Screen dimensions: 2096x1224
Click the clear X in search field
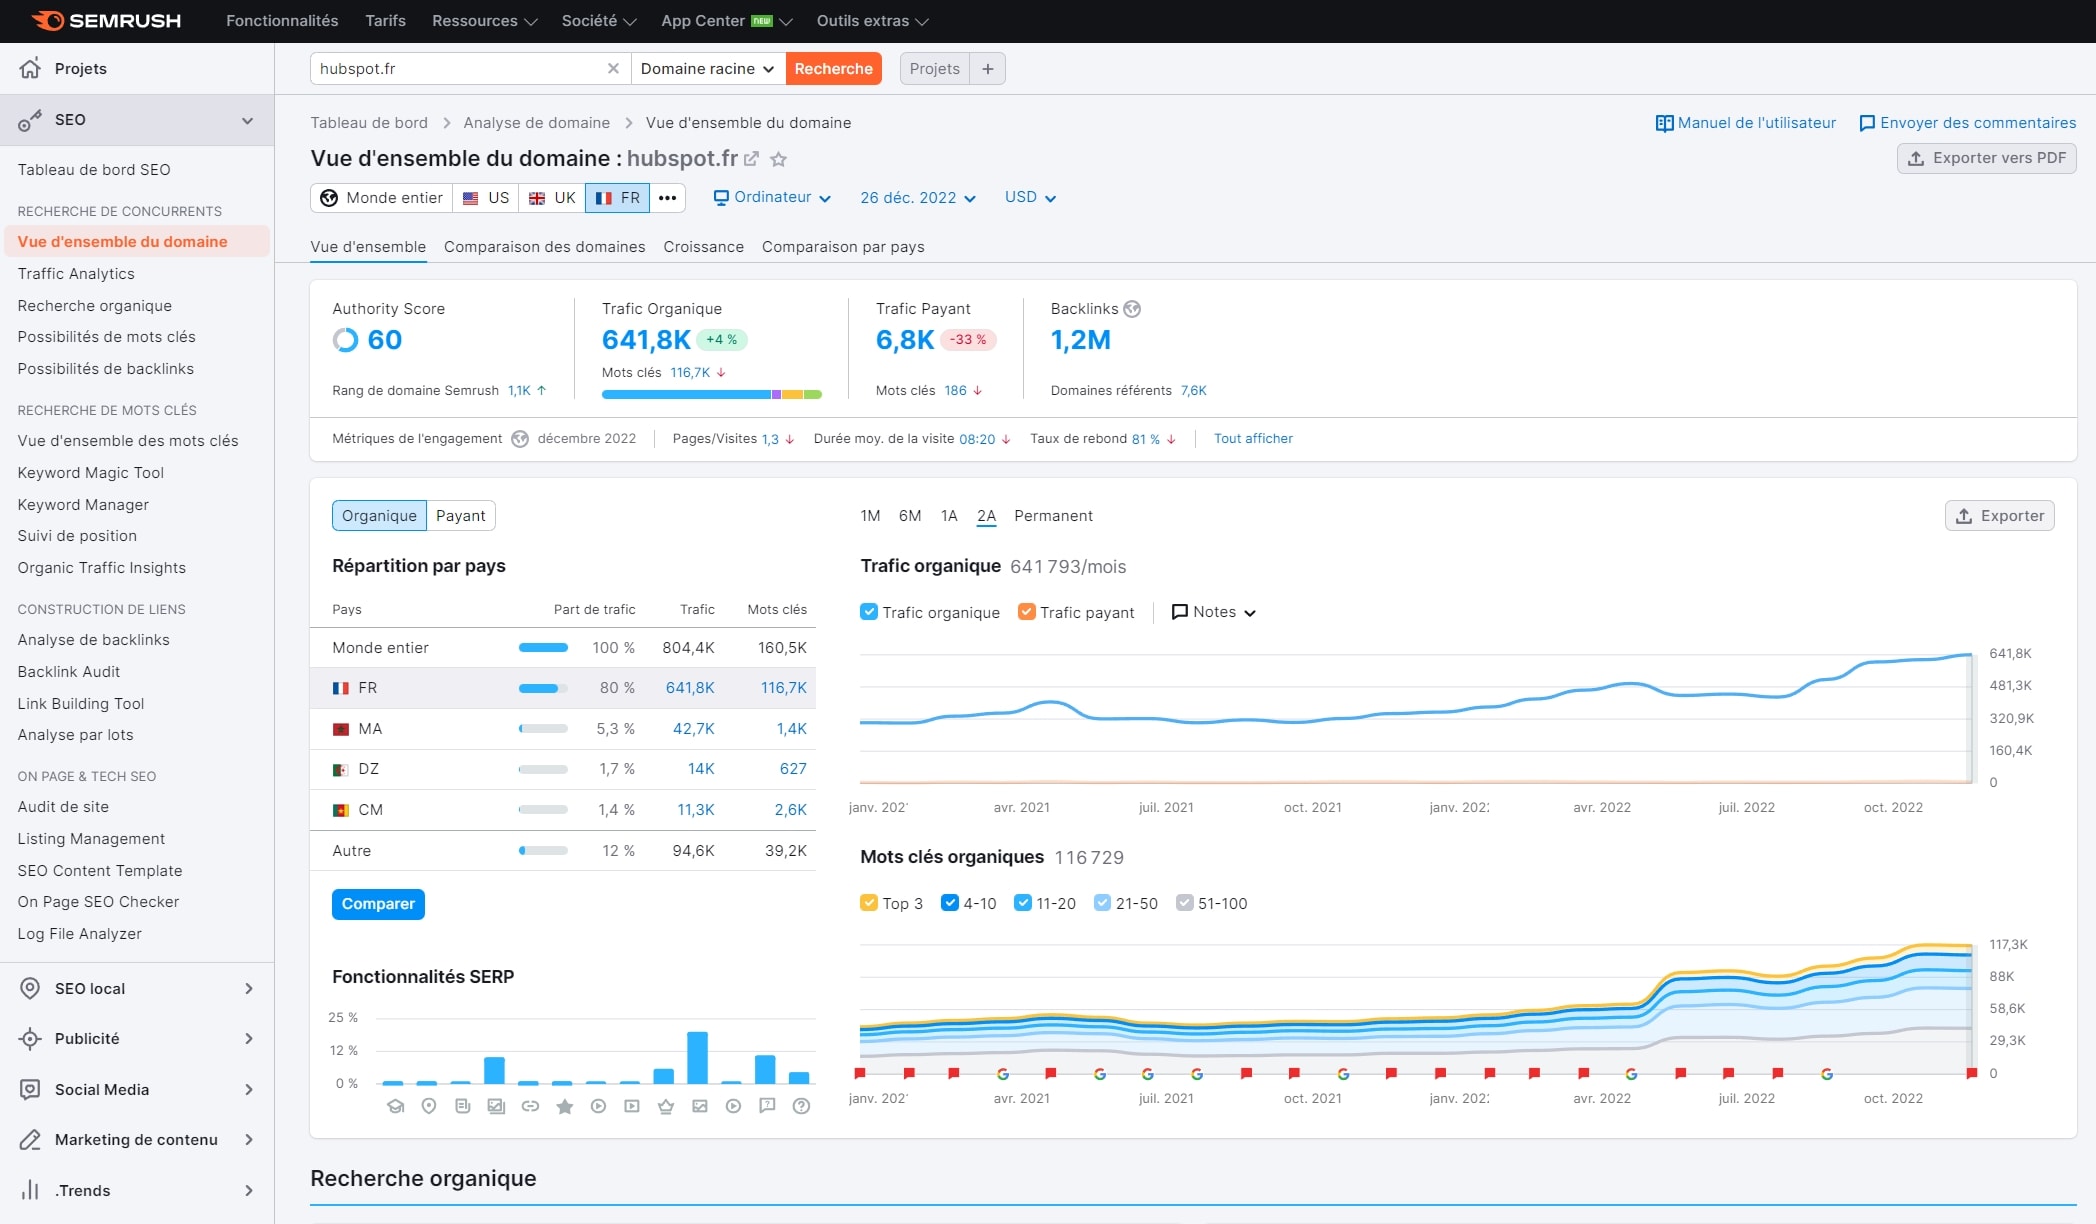click(613, 68)
